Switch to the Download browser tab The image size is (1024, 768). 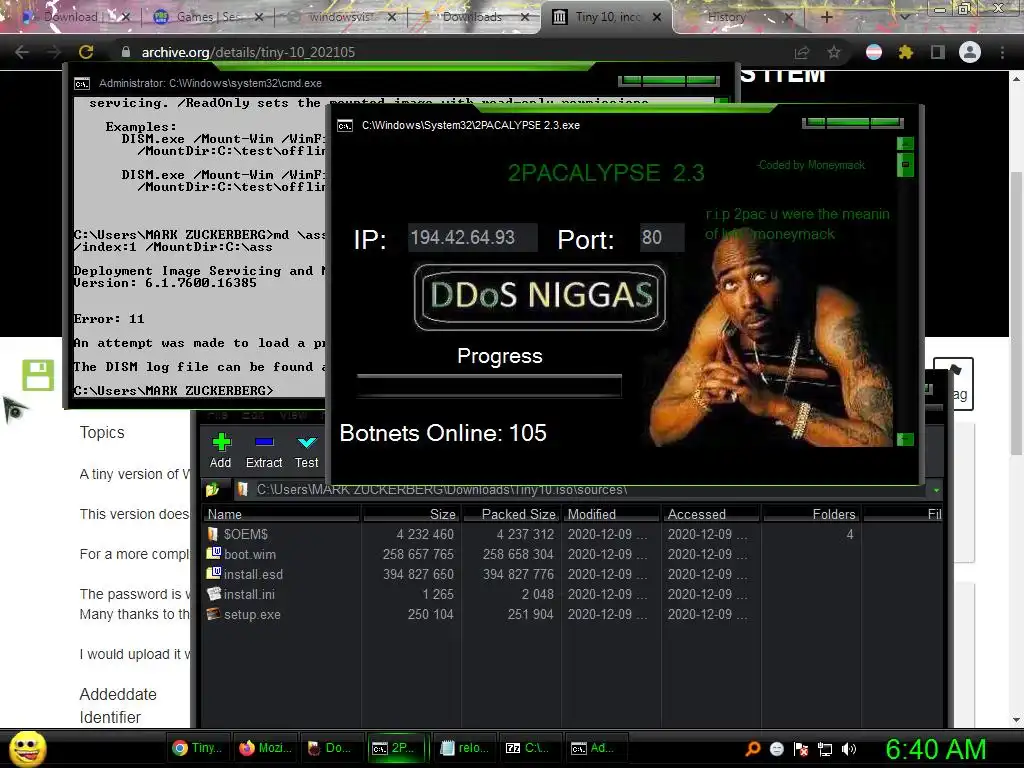pos(71,17)
